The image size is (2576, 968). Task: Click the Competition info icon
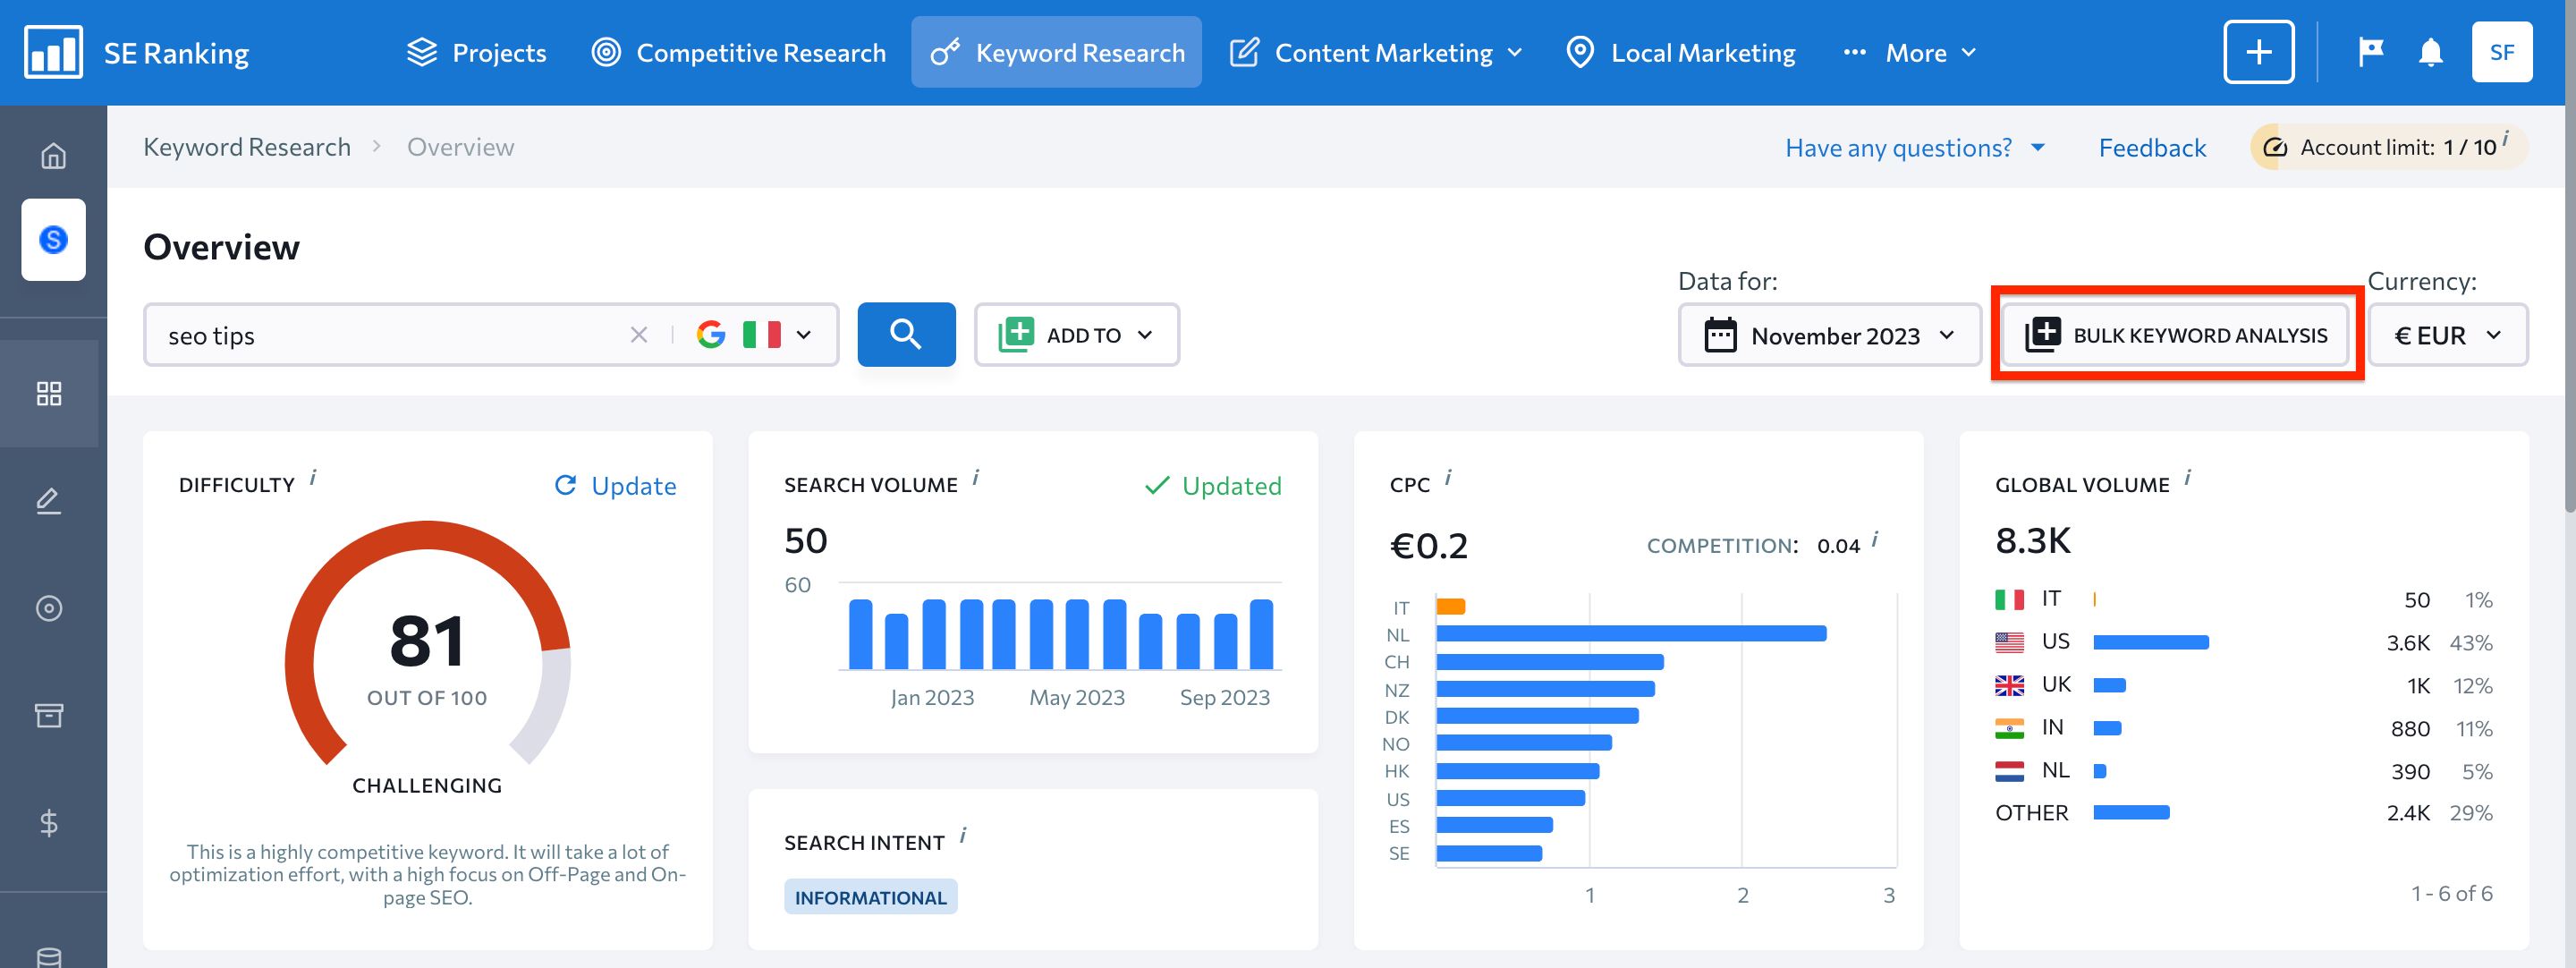pyautogui.click(x=1875, y=540)
